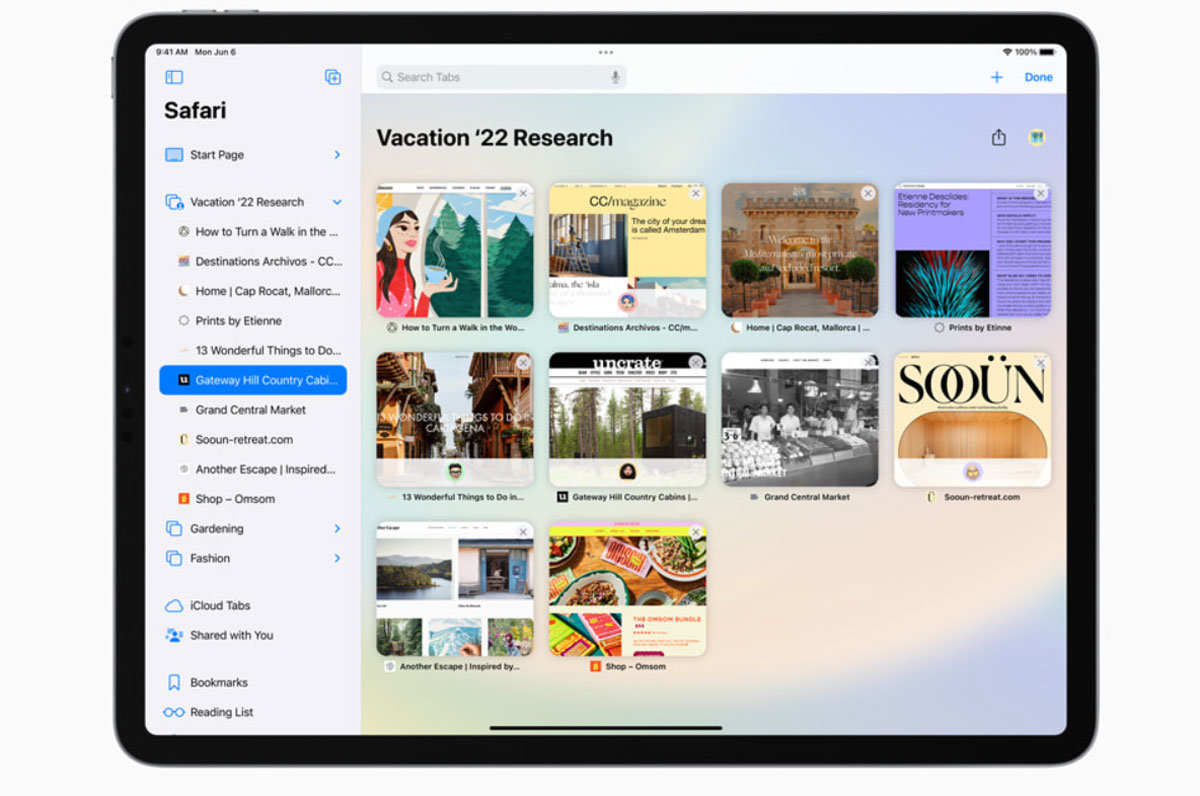Open Reading List label in sidebar
This screenshot has height=796, width=1200.
[222, 713]
